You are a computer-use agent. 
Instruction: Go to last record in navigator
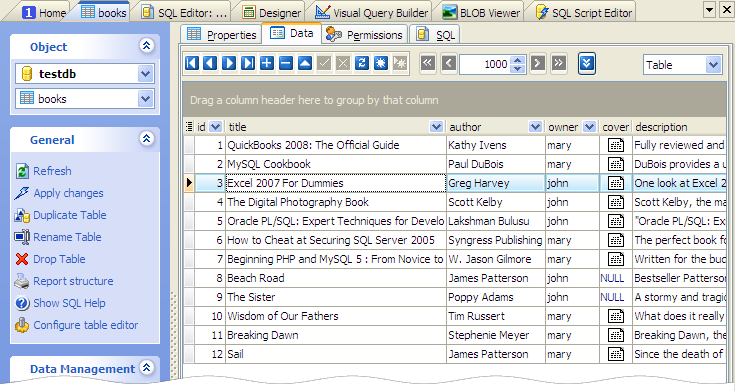[x=248, y=63]
